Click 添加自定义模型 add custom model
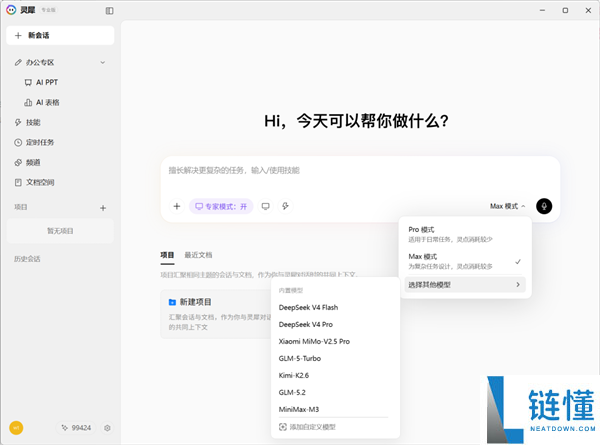The image size is (600, 445). 307,427
